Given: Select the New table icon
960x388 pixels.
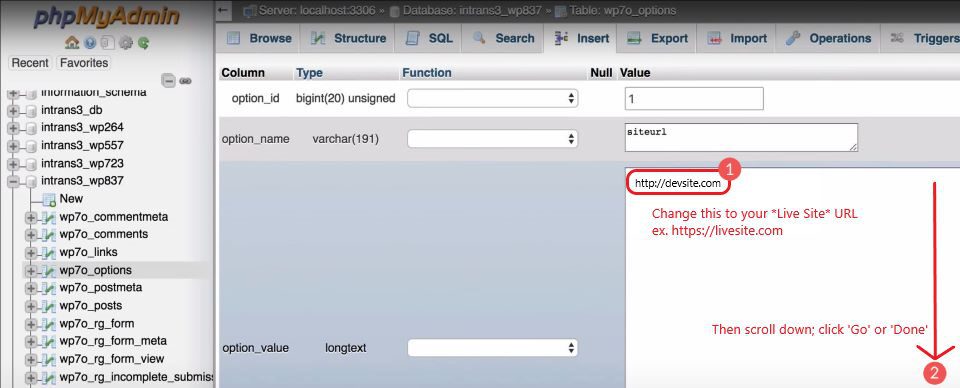Looking at the screenshot, I should click(x=49, y=199).
